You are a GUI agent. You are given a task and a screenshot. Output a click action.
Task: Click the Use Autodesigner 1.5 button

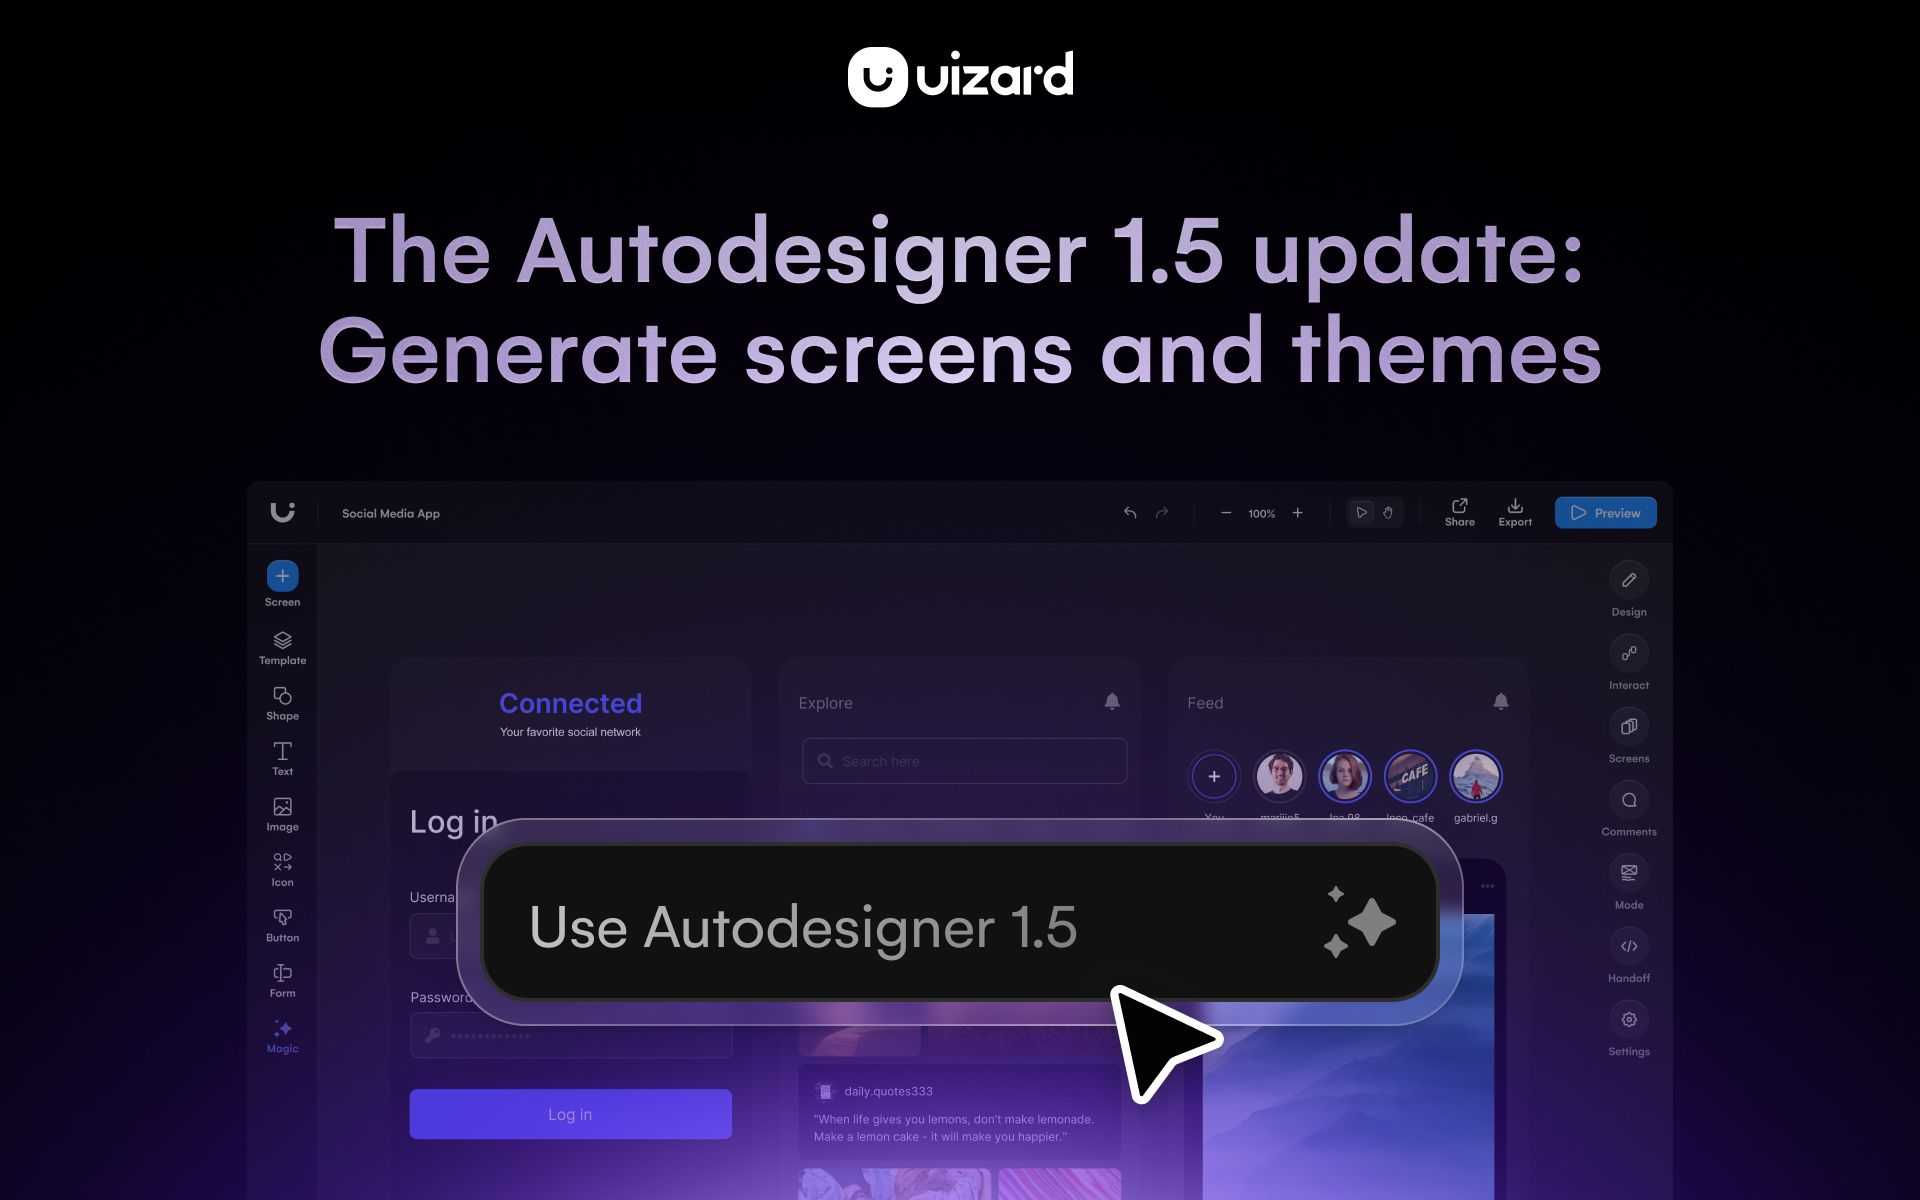(x=959, y=926)
